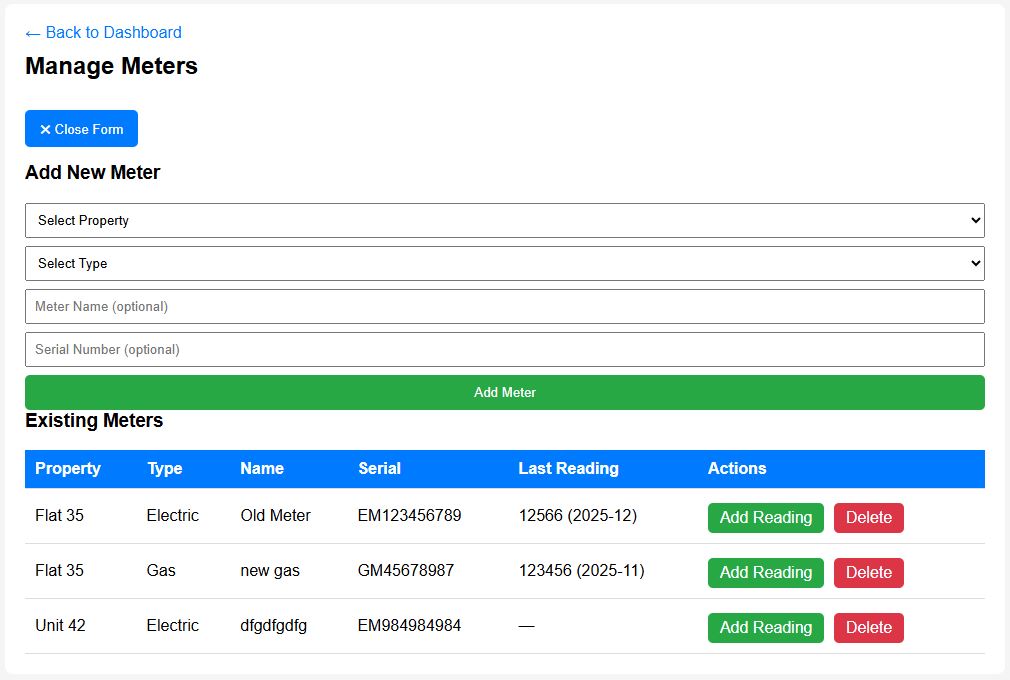Add Reading for the Old Meter row
This screenshot has width=1010, height=680.
[765, 517]
